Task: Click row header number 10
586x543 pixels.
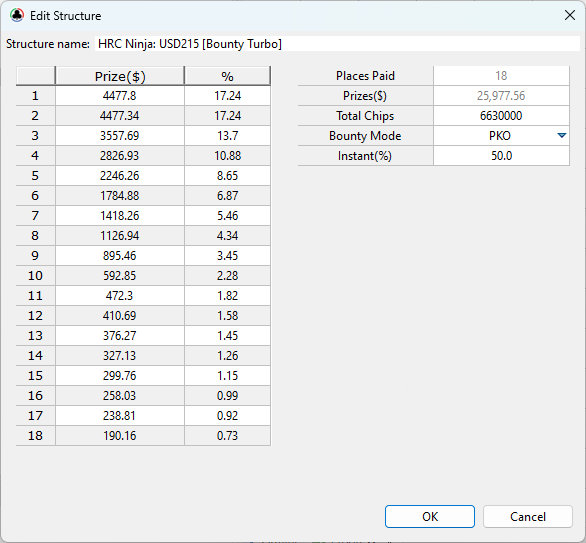Action: tap(36, 276)
